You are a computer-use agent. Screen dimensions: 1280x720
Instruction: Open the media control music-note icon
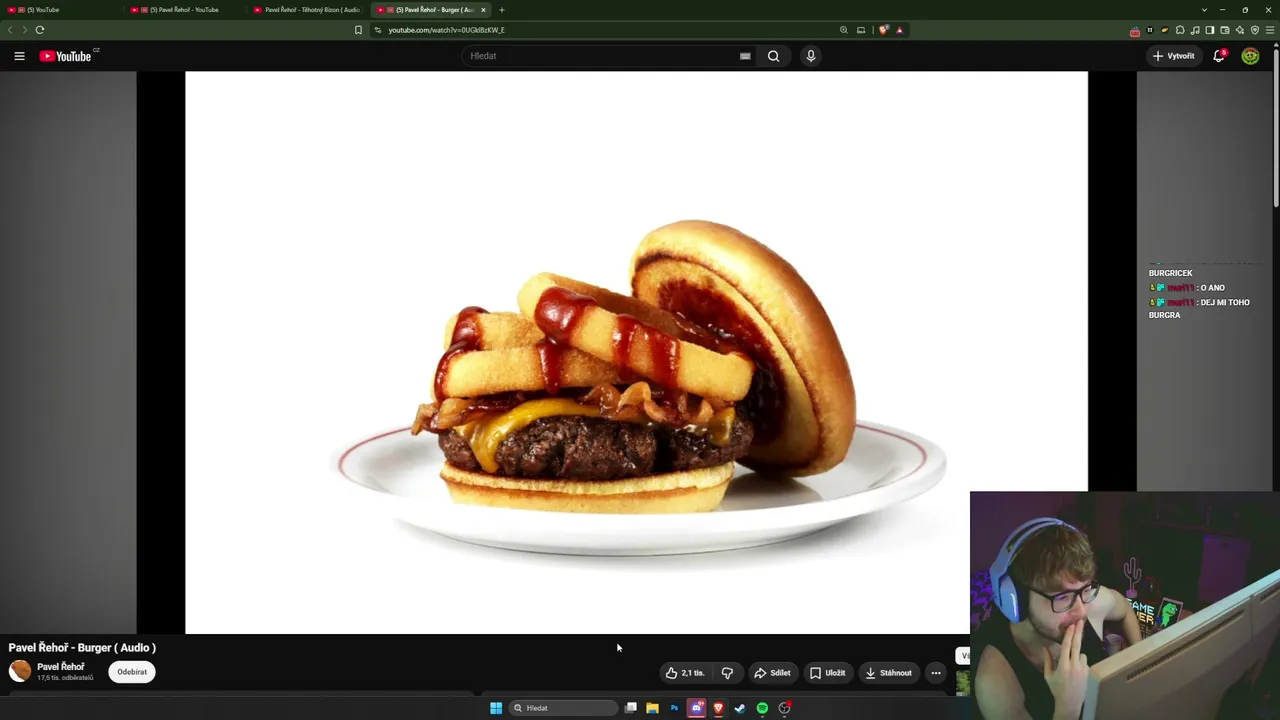tap(1195, 30)
